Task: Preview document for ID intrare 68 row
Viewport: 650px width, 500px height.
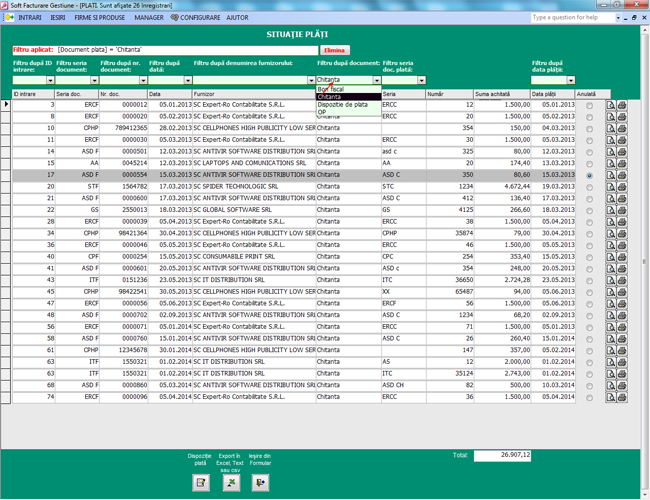Action: click(x=611, y=386)
